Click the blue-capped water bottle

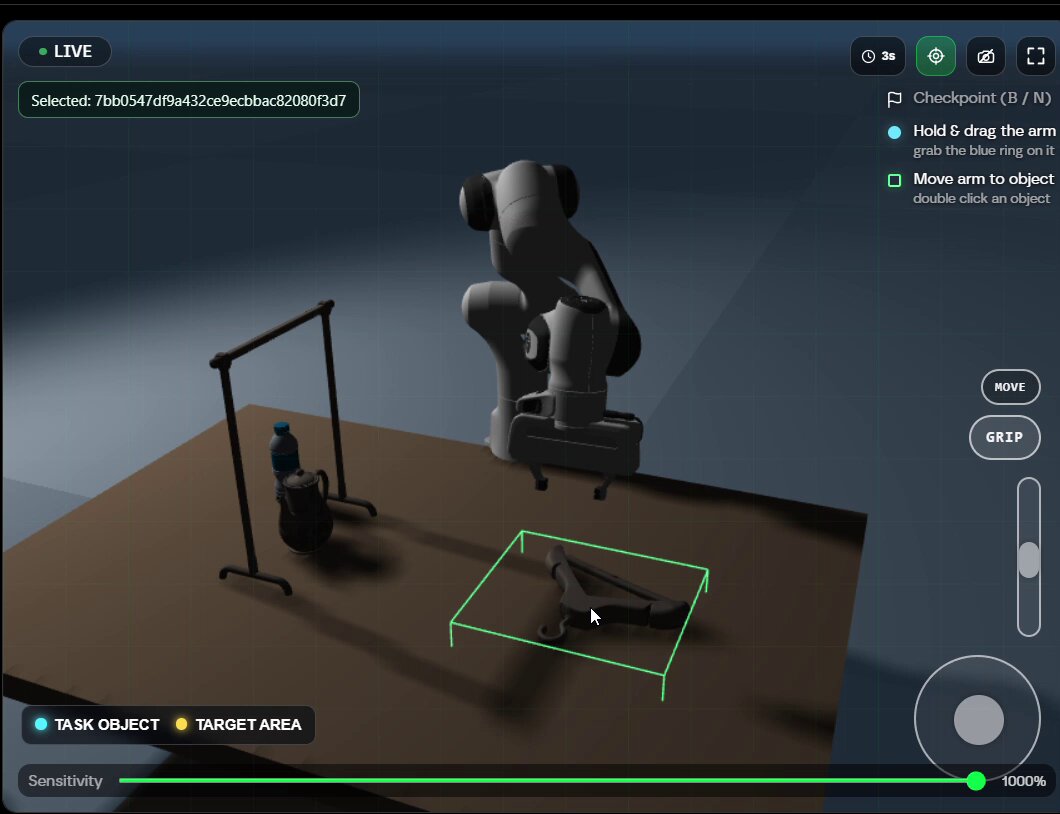(283, 452)
